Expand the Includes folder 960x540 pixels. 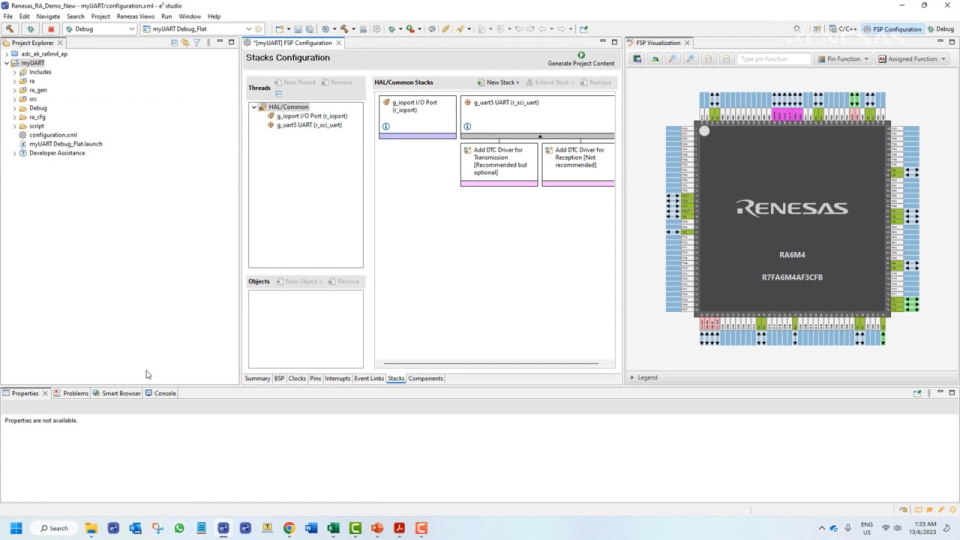pos(15,72)
